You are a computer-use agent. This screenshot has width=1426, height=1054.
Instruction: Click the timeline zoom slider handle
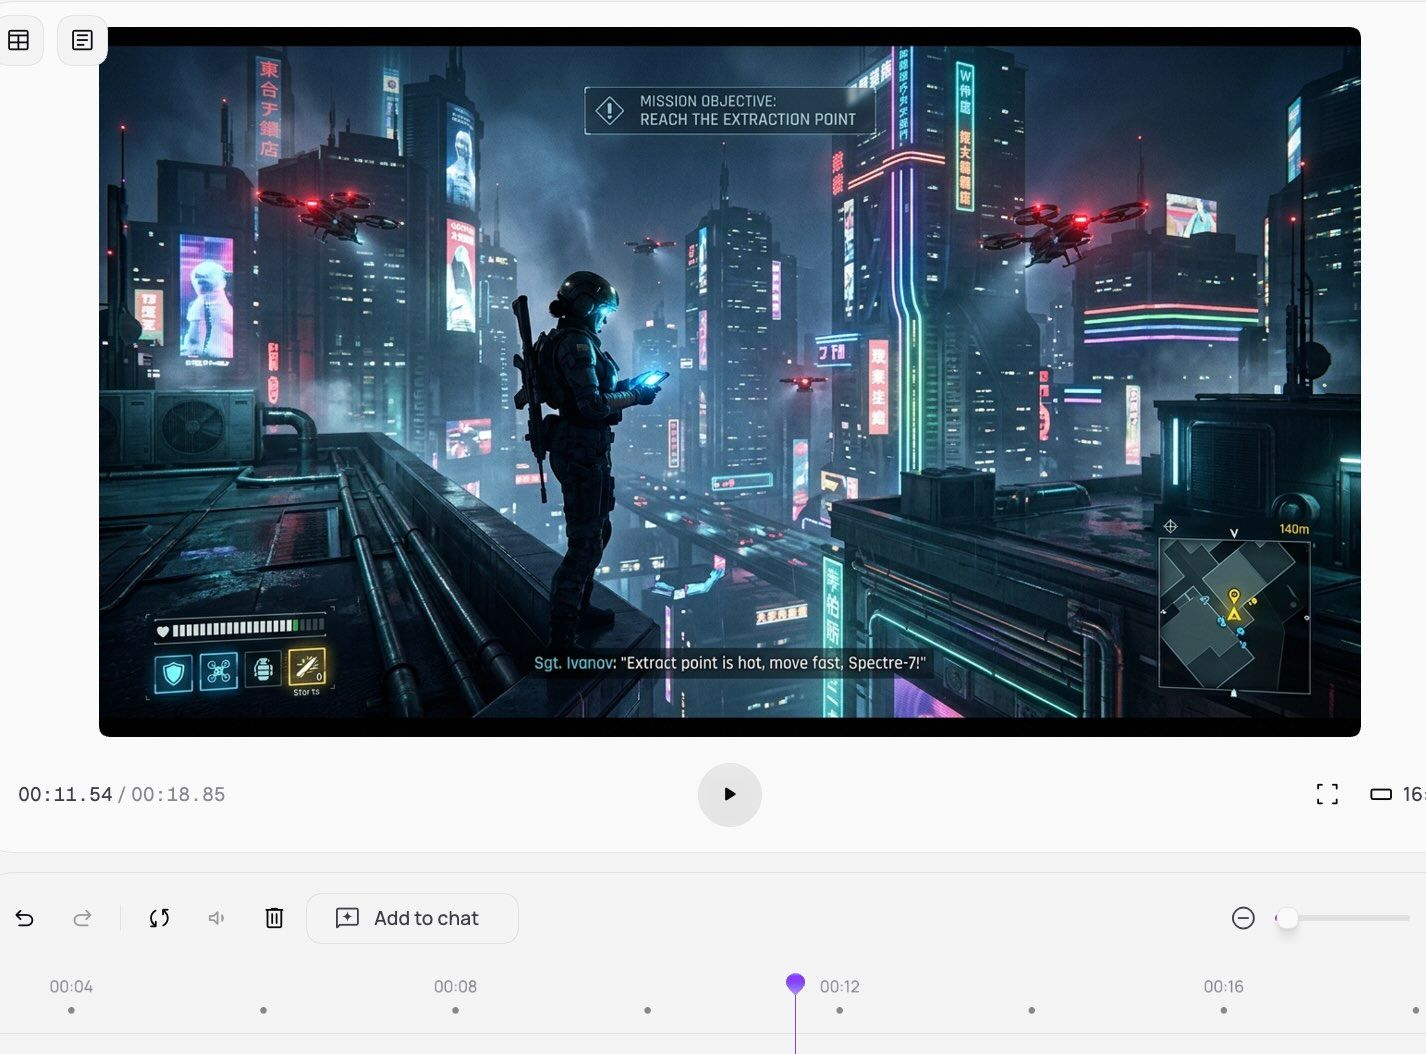1287,918
